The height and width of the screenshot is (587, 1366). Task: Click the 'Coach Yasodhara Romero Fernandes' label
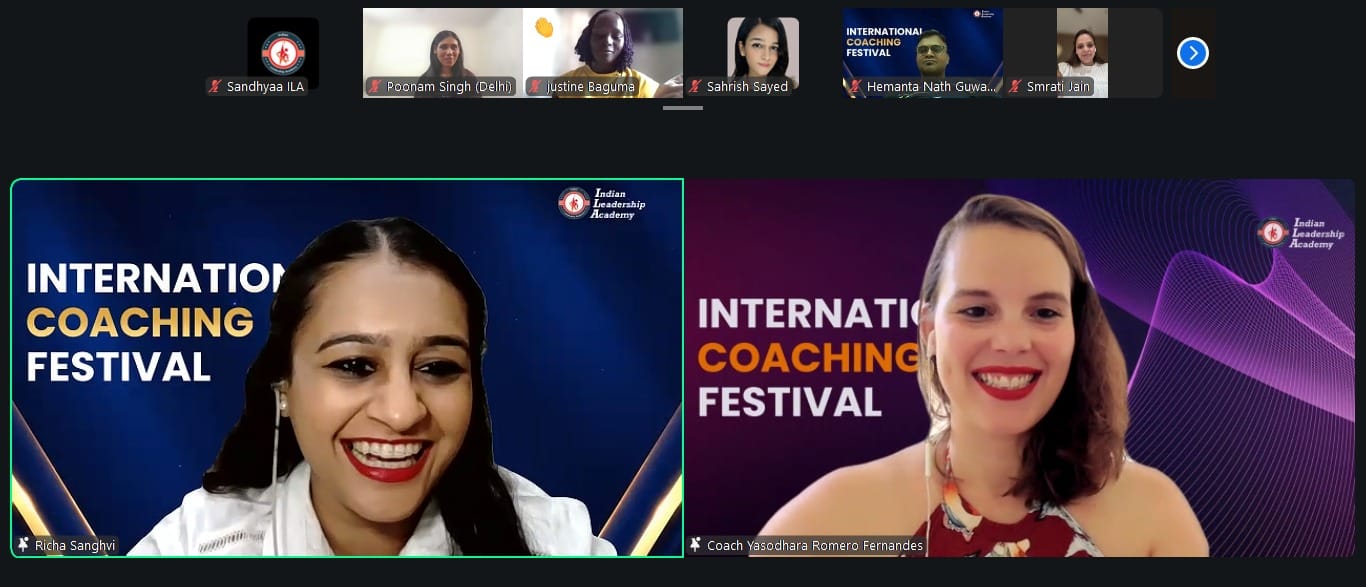pos(815,545)
